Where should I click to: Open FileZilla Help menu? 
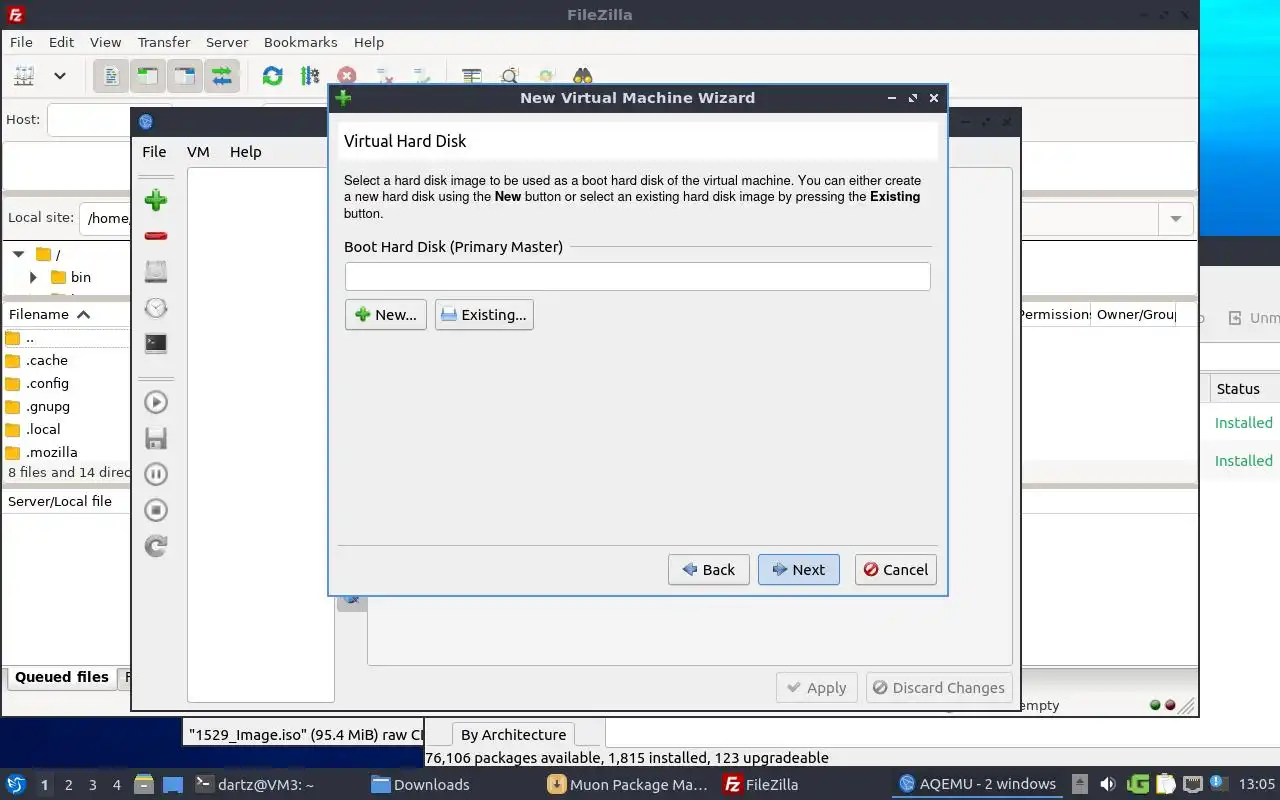click(x=369, y=42)
